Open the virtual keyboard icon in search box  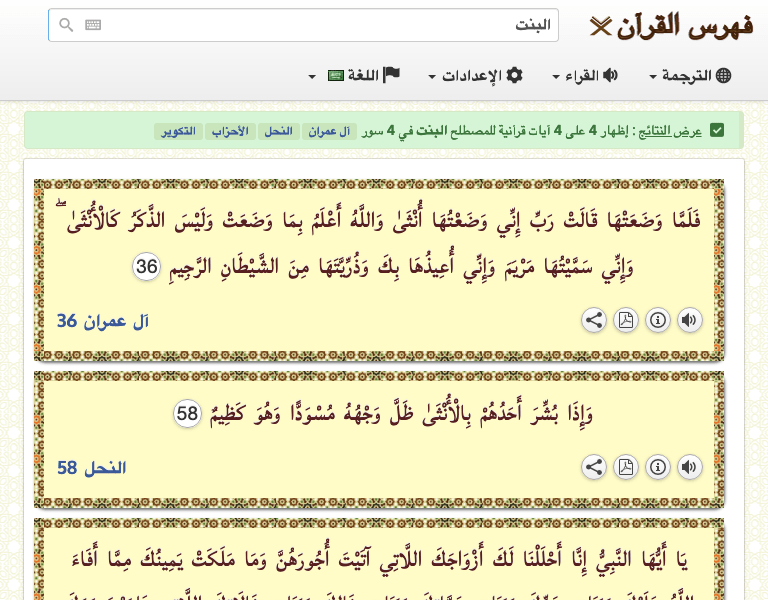[x=93, y=25]
